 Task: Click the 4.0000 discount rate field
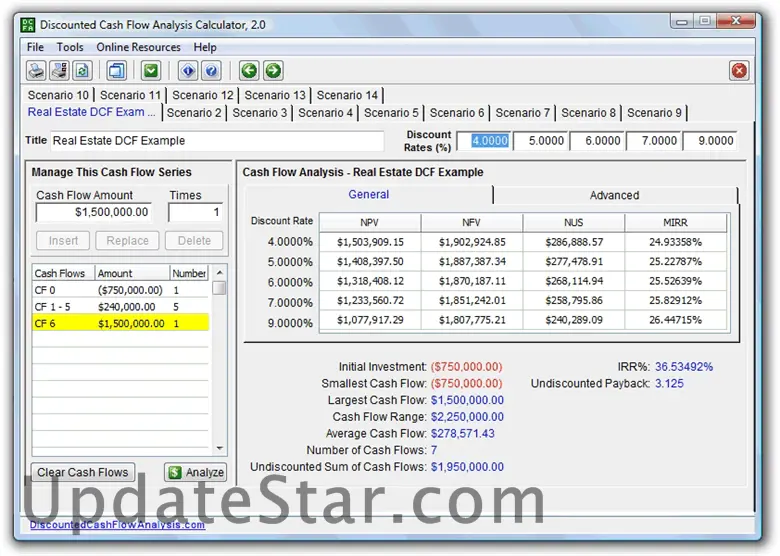click(484, 141)
